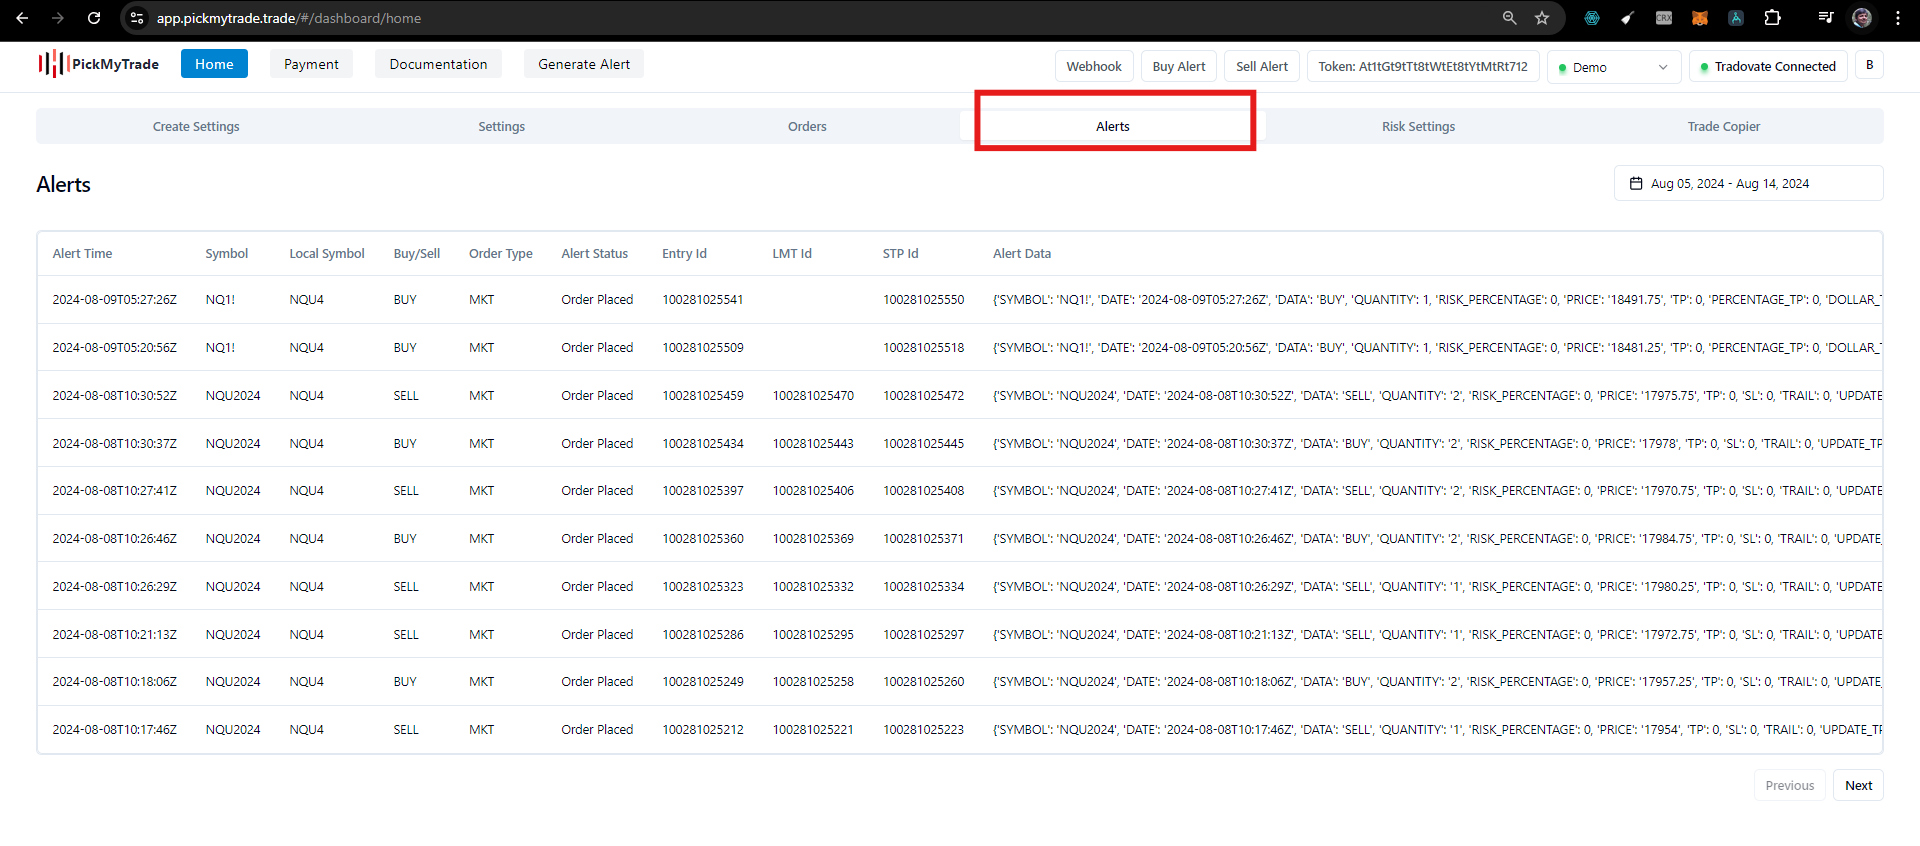Image resolution: width=1920 pixels, height=846 pixels.
Task: Click the Alerts page heading
Action: tap(63, 184)
